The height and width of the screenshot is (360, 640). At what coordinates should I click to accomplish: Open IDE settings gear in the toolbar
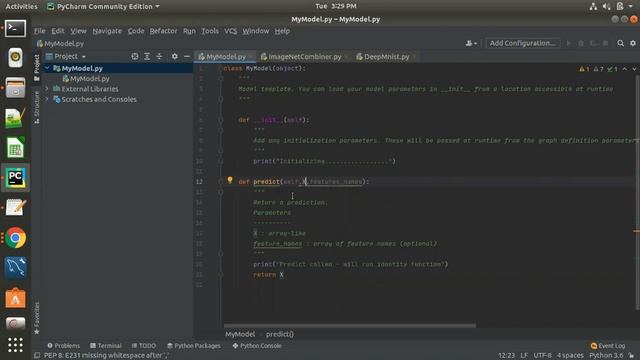point(633,43)
